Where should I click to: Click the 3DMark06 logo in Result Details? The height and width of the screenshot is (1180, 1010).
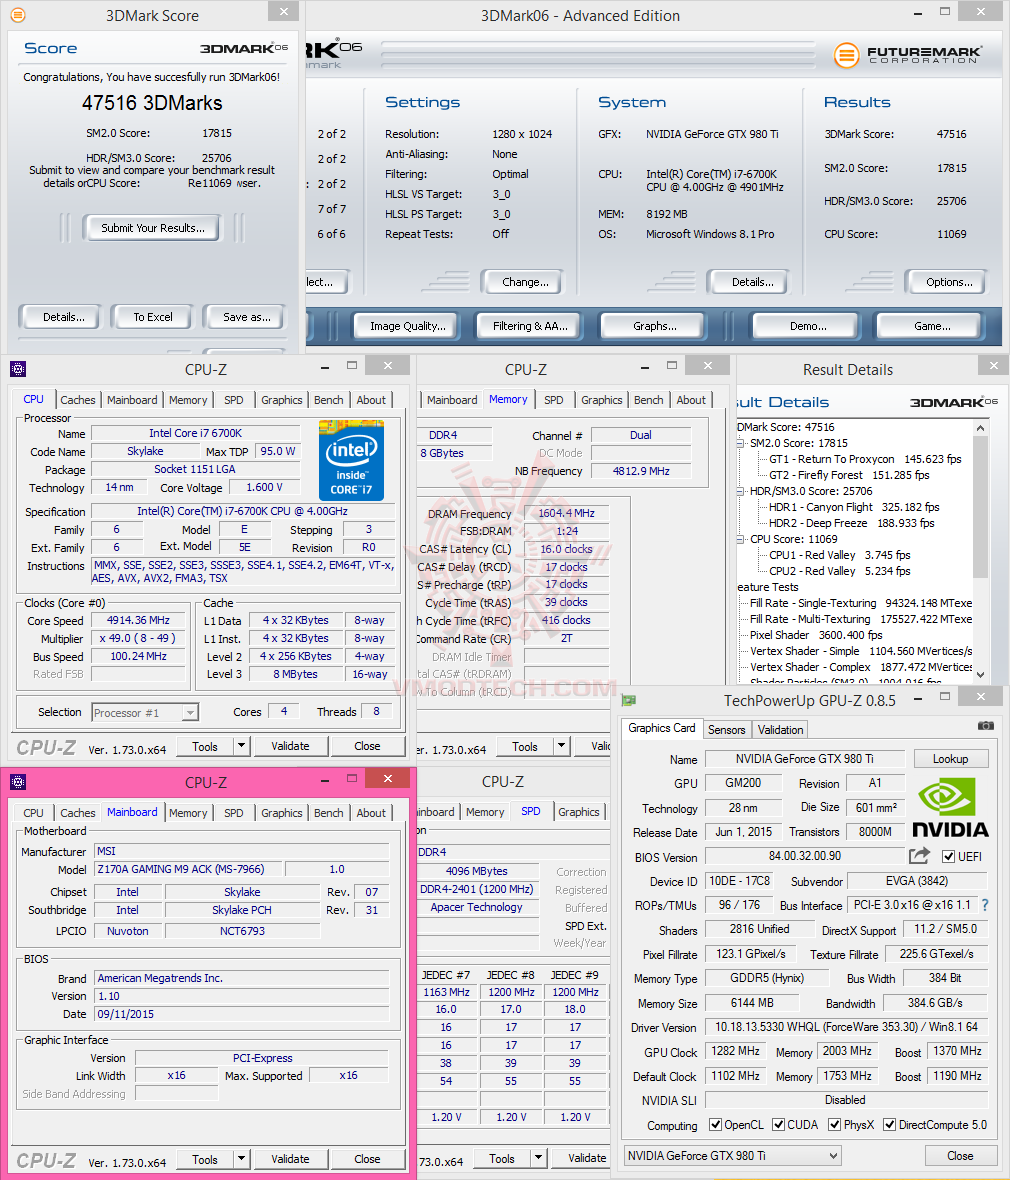click(x=954, y=402)
